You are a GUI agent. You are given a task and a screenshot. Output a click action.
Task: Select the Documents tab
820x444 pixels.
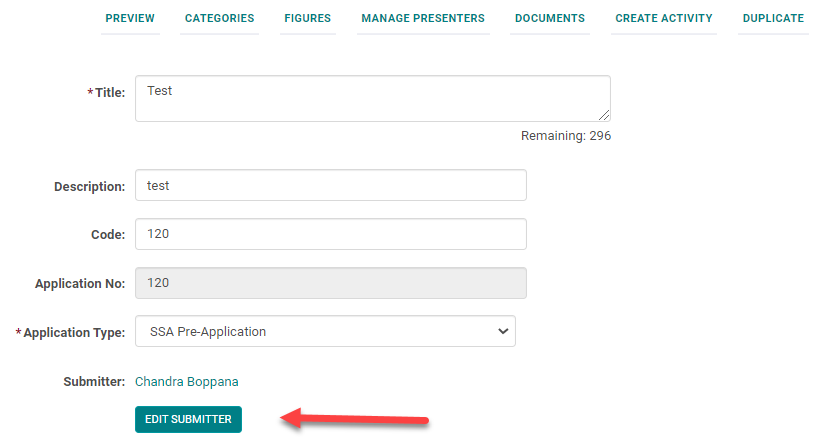point(549,18)
